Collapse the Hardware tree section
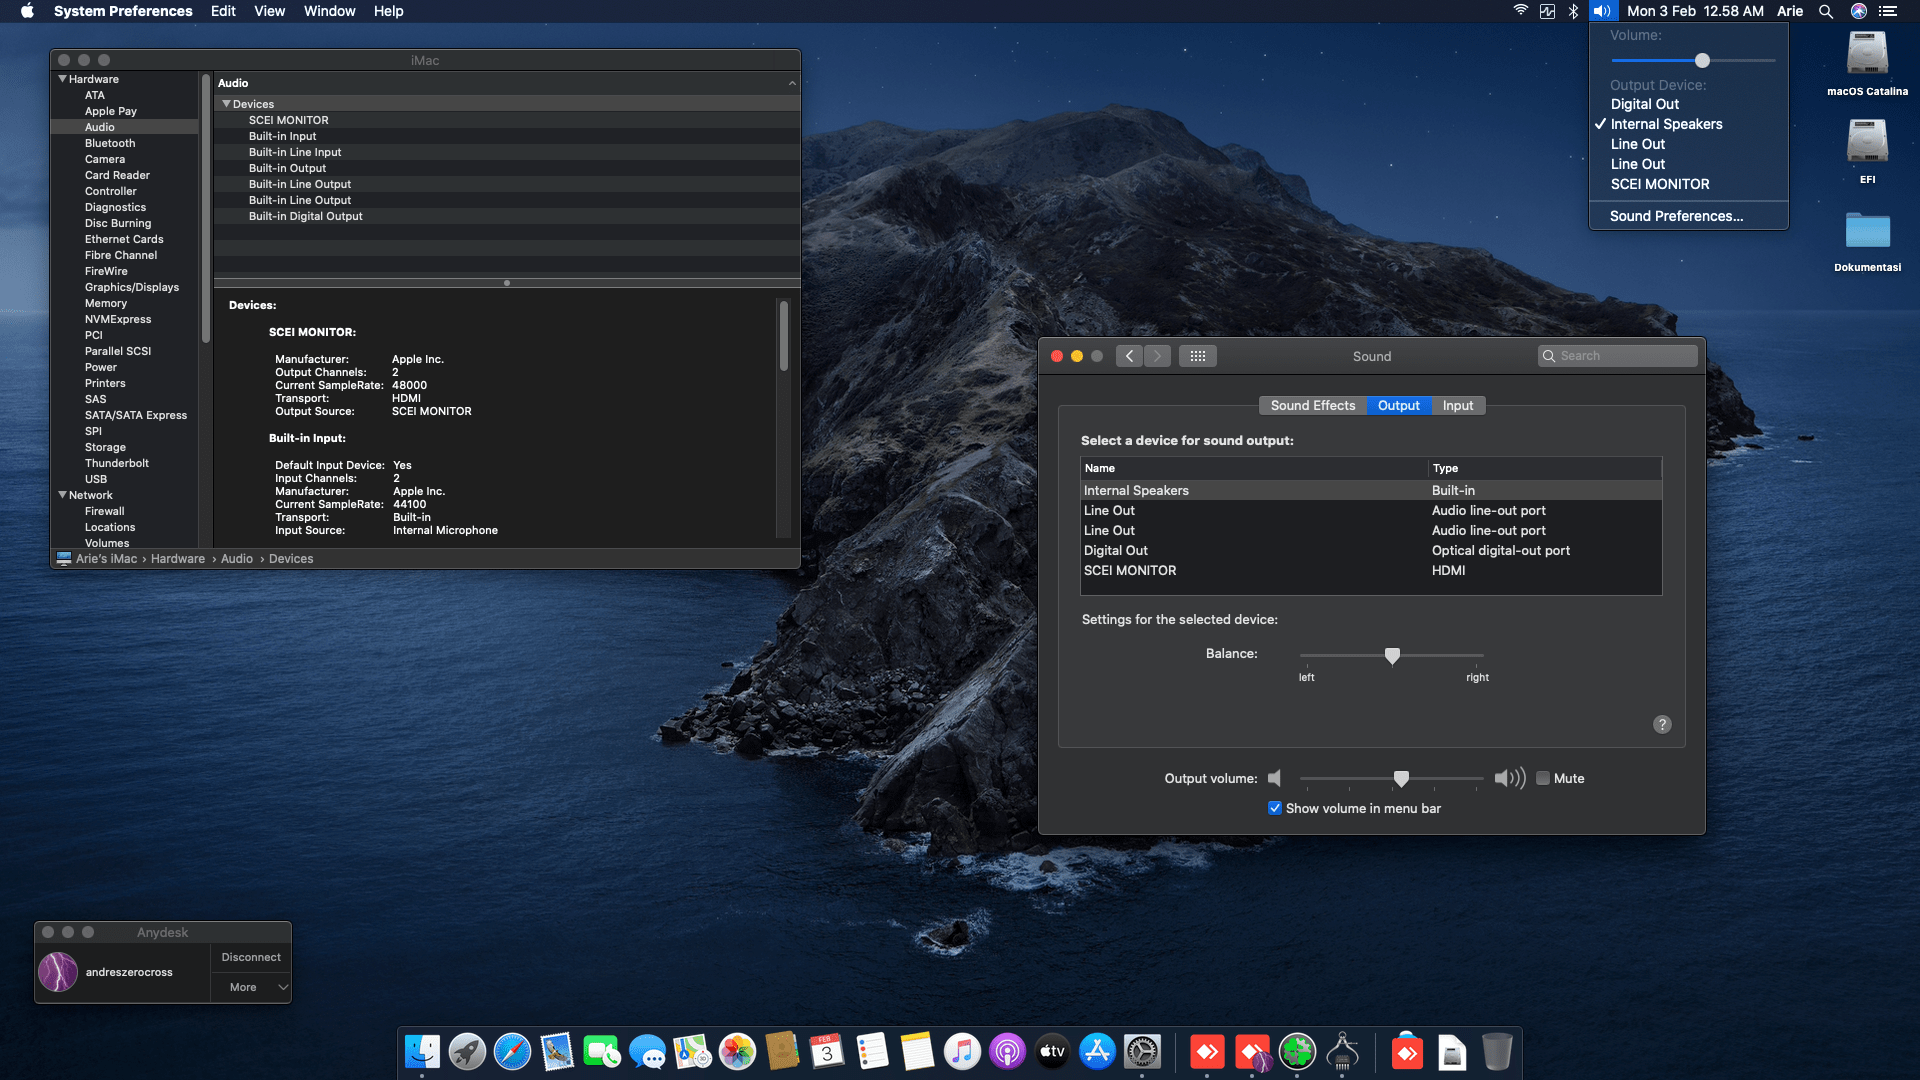Screen dimensions: 1920x1080 pyautogui.click(x=63, y=79)
